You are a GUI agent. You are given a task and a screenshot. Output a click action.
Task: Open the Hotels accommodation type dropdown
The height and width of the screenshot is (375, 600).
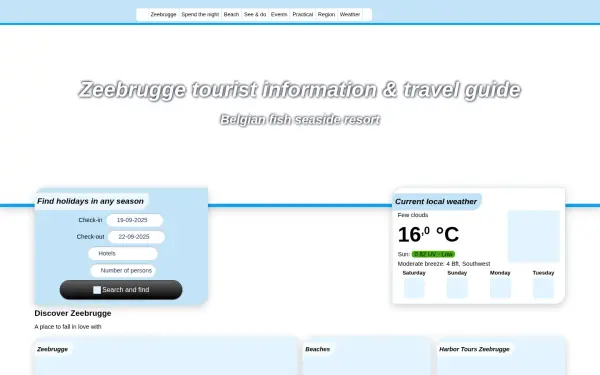(x=123, y=253)
